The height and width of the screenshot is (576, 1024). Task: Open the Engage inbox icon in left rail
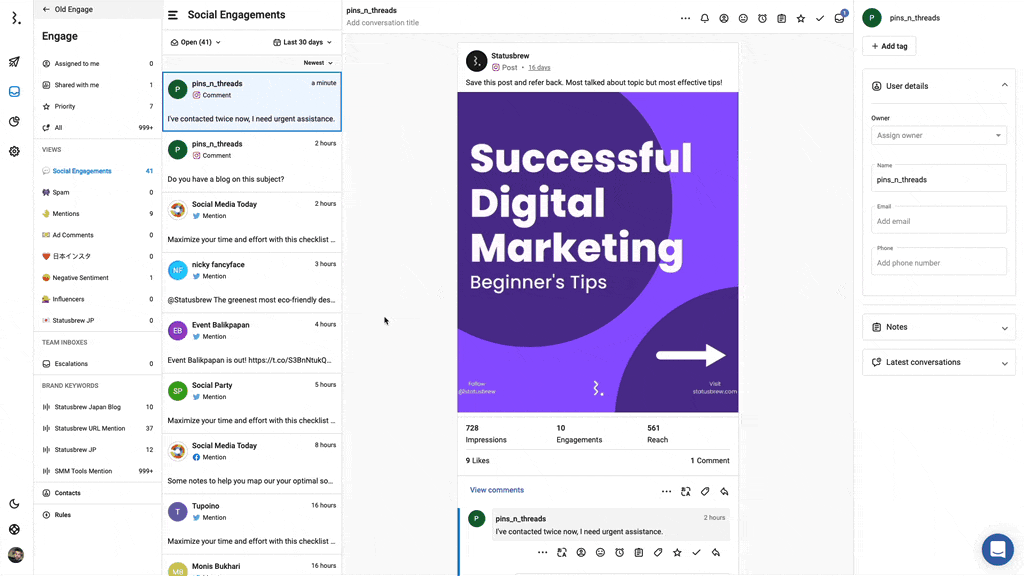point(14,91)
